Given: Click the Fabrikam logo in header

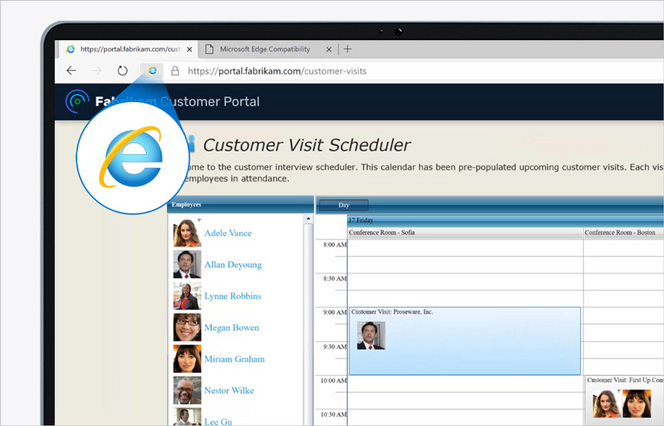Looking at the screenshot, I should (77, 101).
